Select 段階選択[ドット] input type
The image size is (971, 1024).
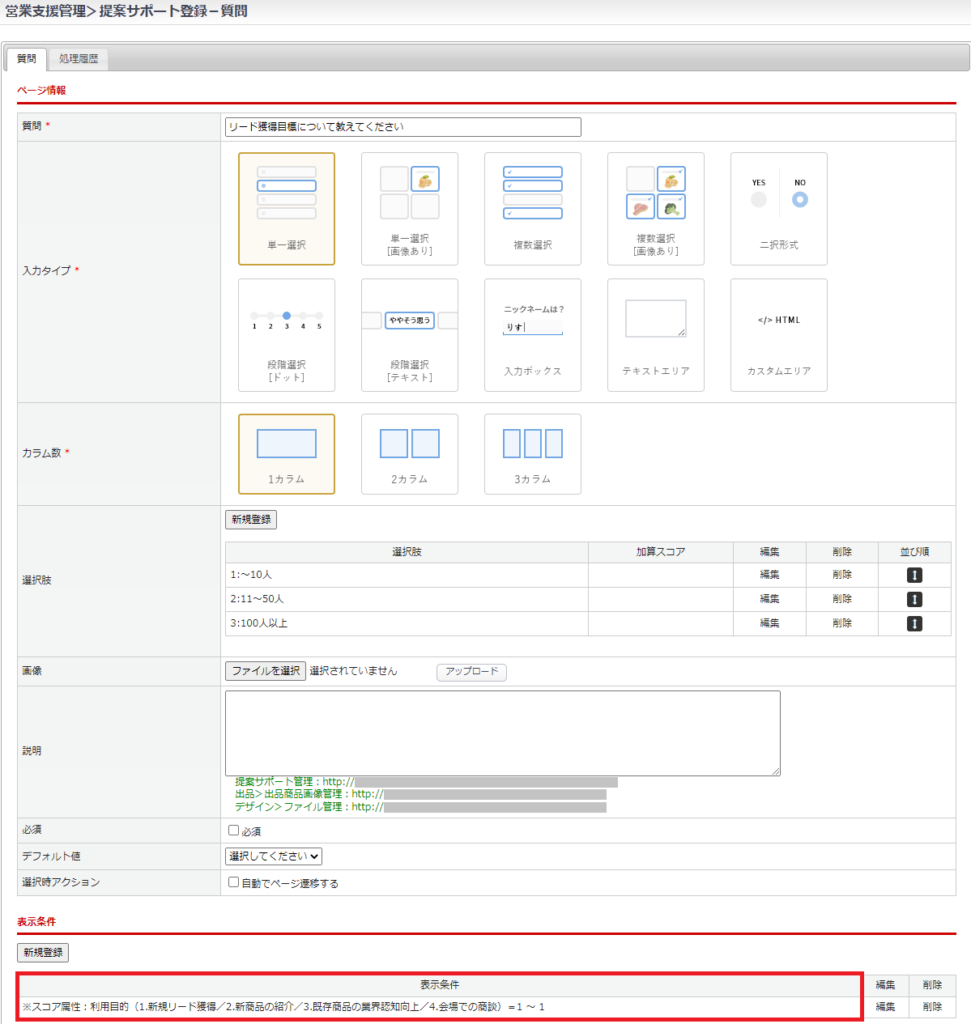coord(286,334)
